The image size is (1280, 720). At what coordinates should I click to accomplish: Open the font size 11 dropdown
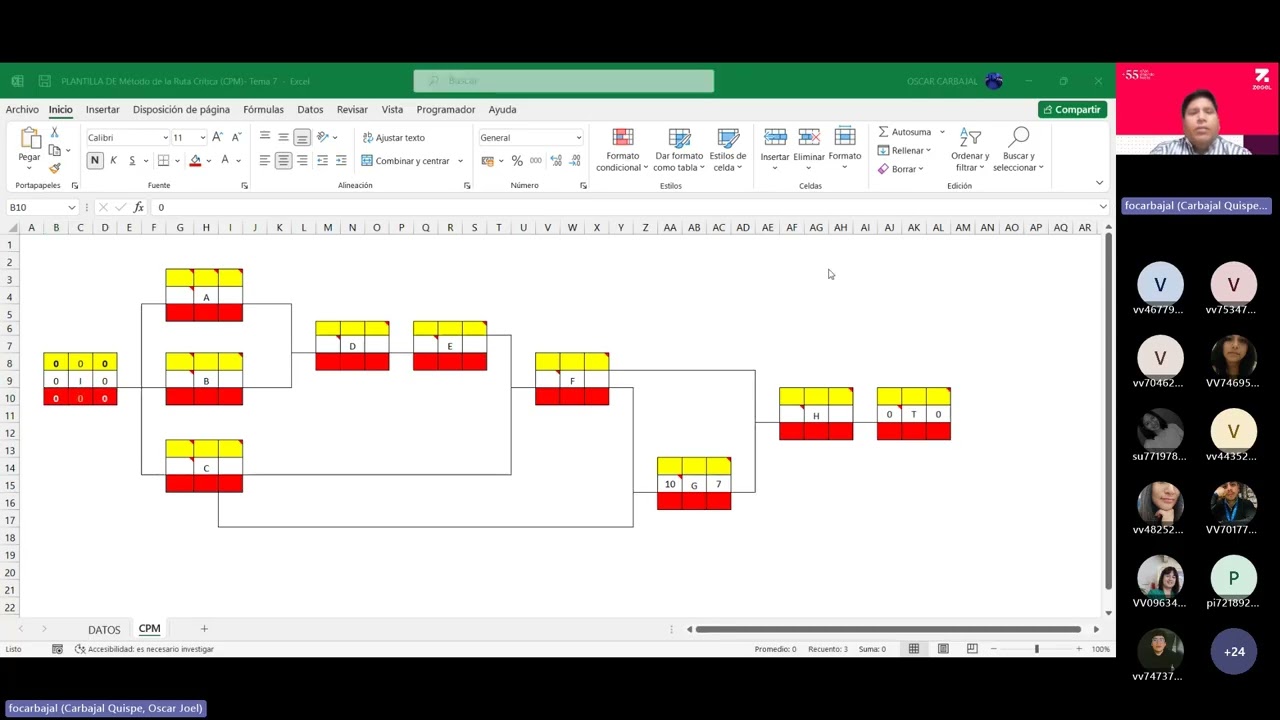point(202,137)
